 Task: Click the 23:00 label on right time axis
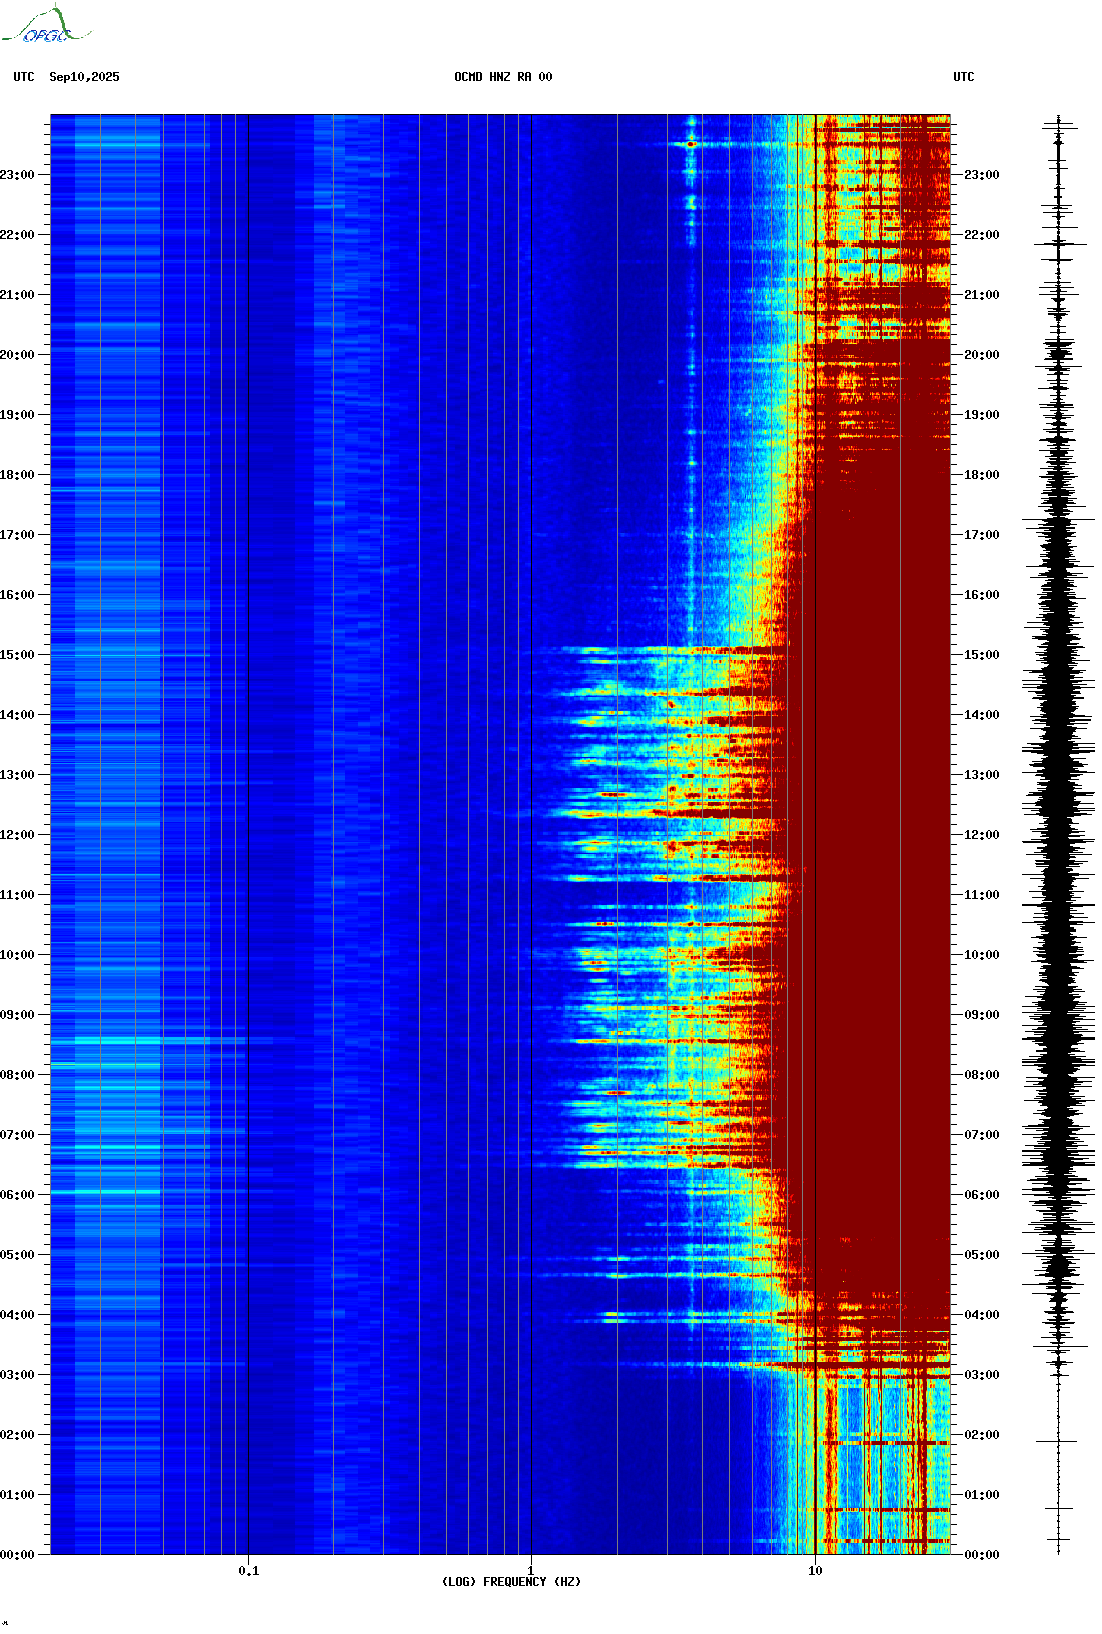pyautogui.click(x=982, y=175)
